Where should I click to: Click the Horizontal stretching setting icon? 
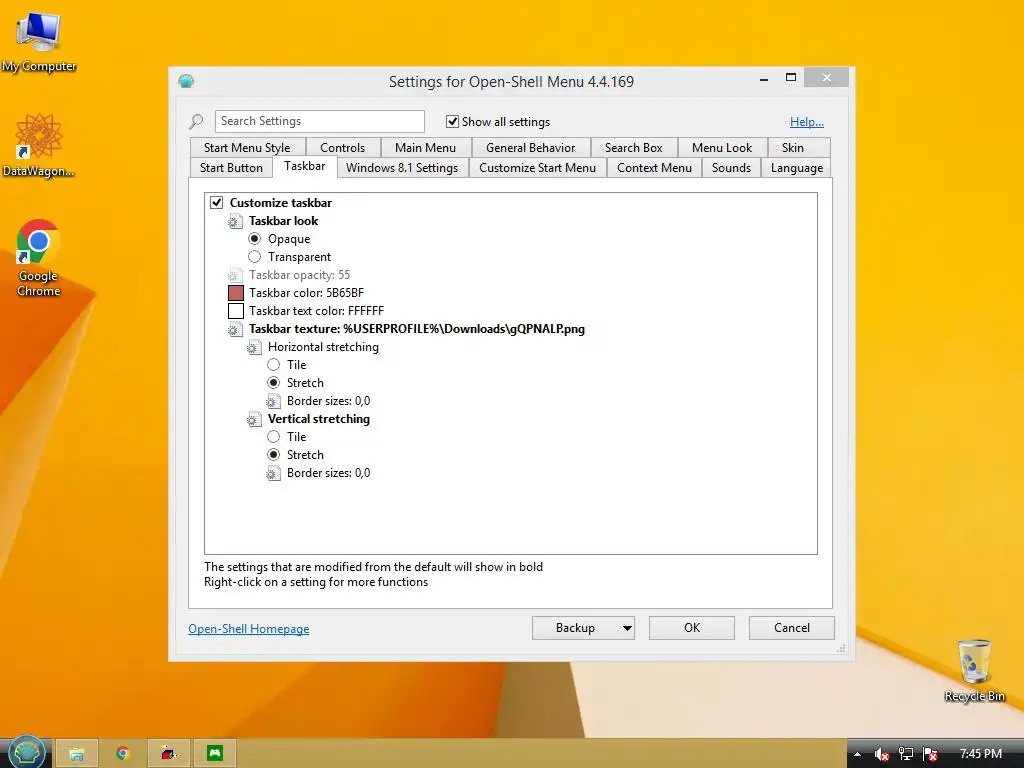click(254, 347)
